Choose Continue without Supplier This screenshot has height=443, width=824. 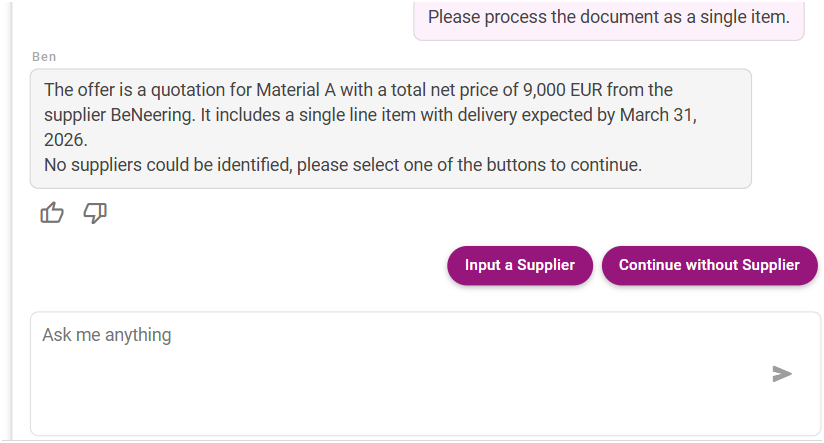click(709, 265)
